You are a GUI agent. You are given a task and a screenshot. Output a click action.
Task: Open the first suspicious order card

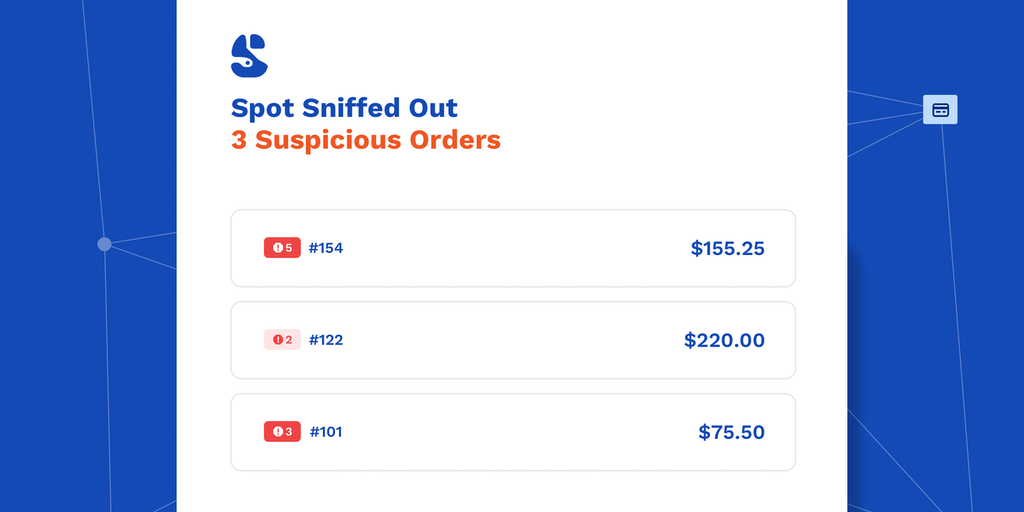513,248
